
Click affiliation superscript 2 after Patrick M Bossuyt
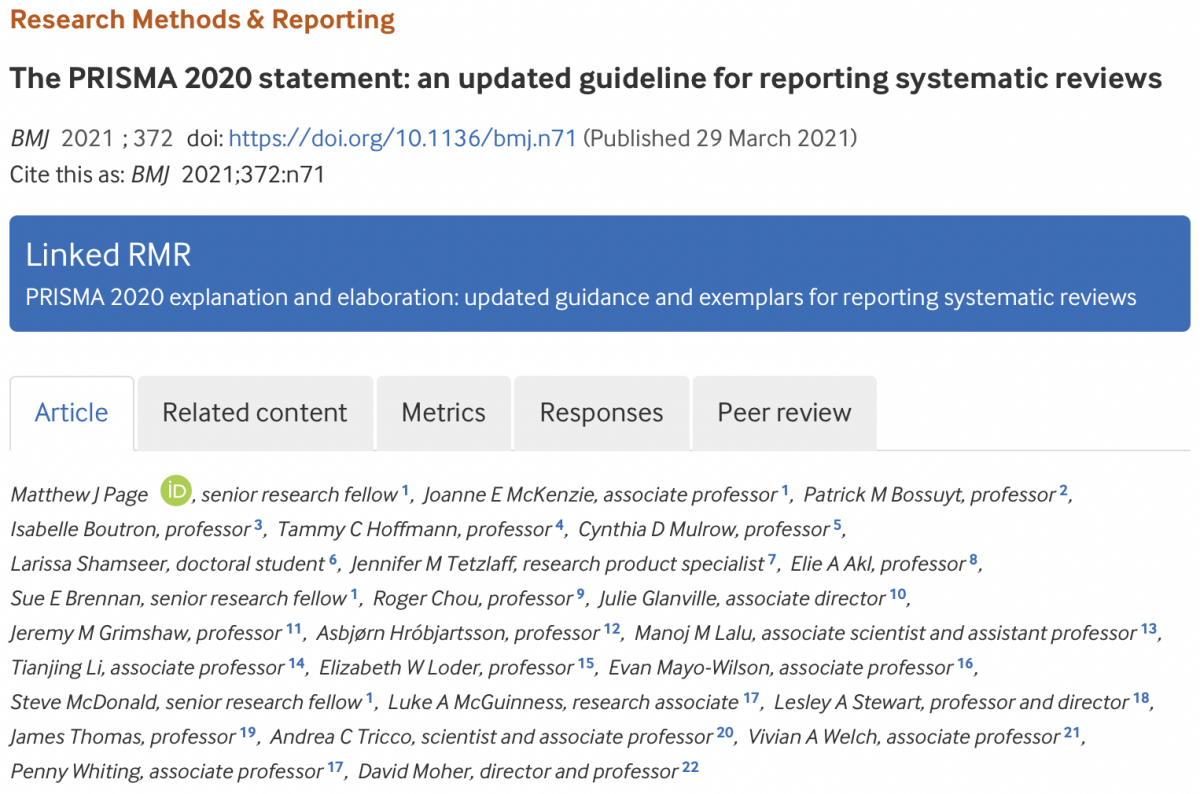[x=1064, y=490]
